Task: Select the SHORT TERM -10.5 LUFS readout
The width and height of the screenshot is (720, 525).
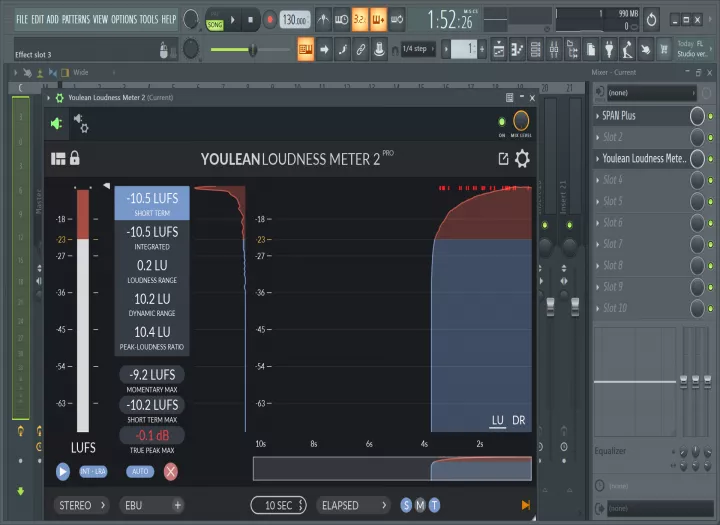Action: pos(152,203)
